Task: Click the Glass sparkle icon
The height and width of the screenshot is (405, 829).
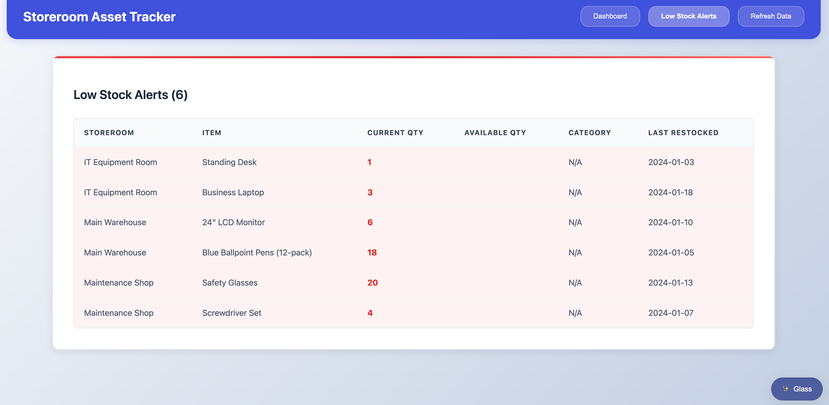Action: (x=786, y=389)
